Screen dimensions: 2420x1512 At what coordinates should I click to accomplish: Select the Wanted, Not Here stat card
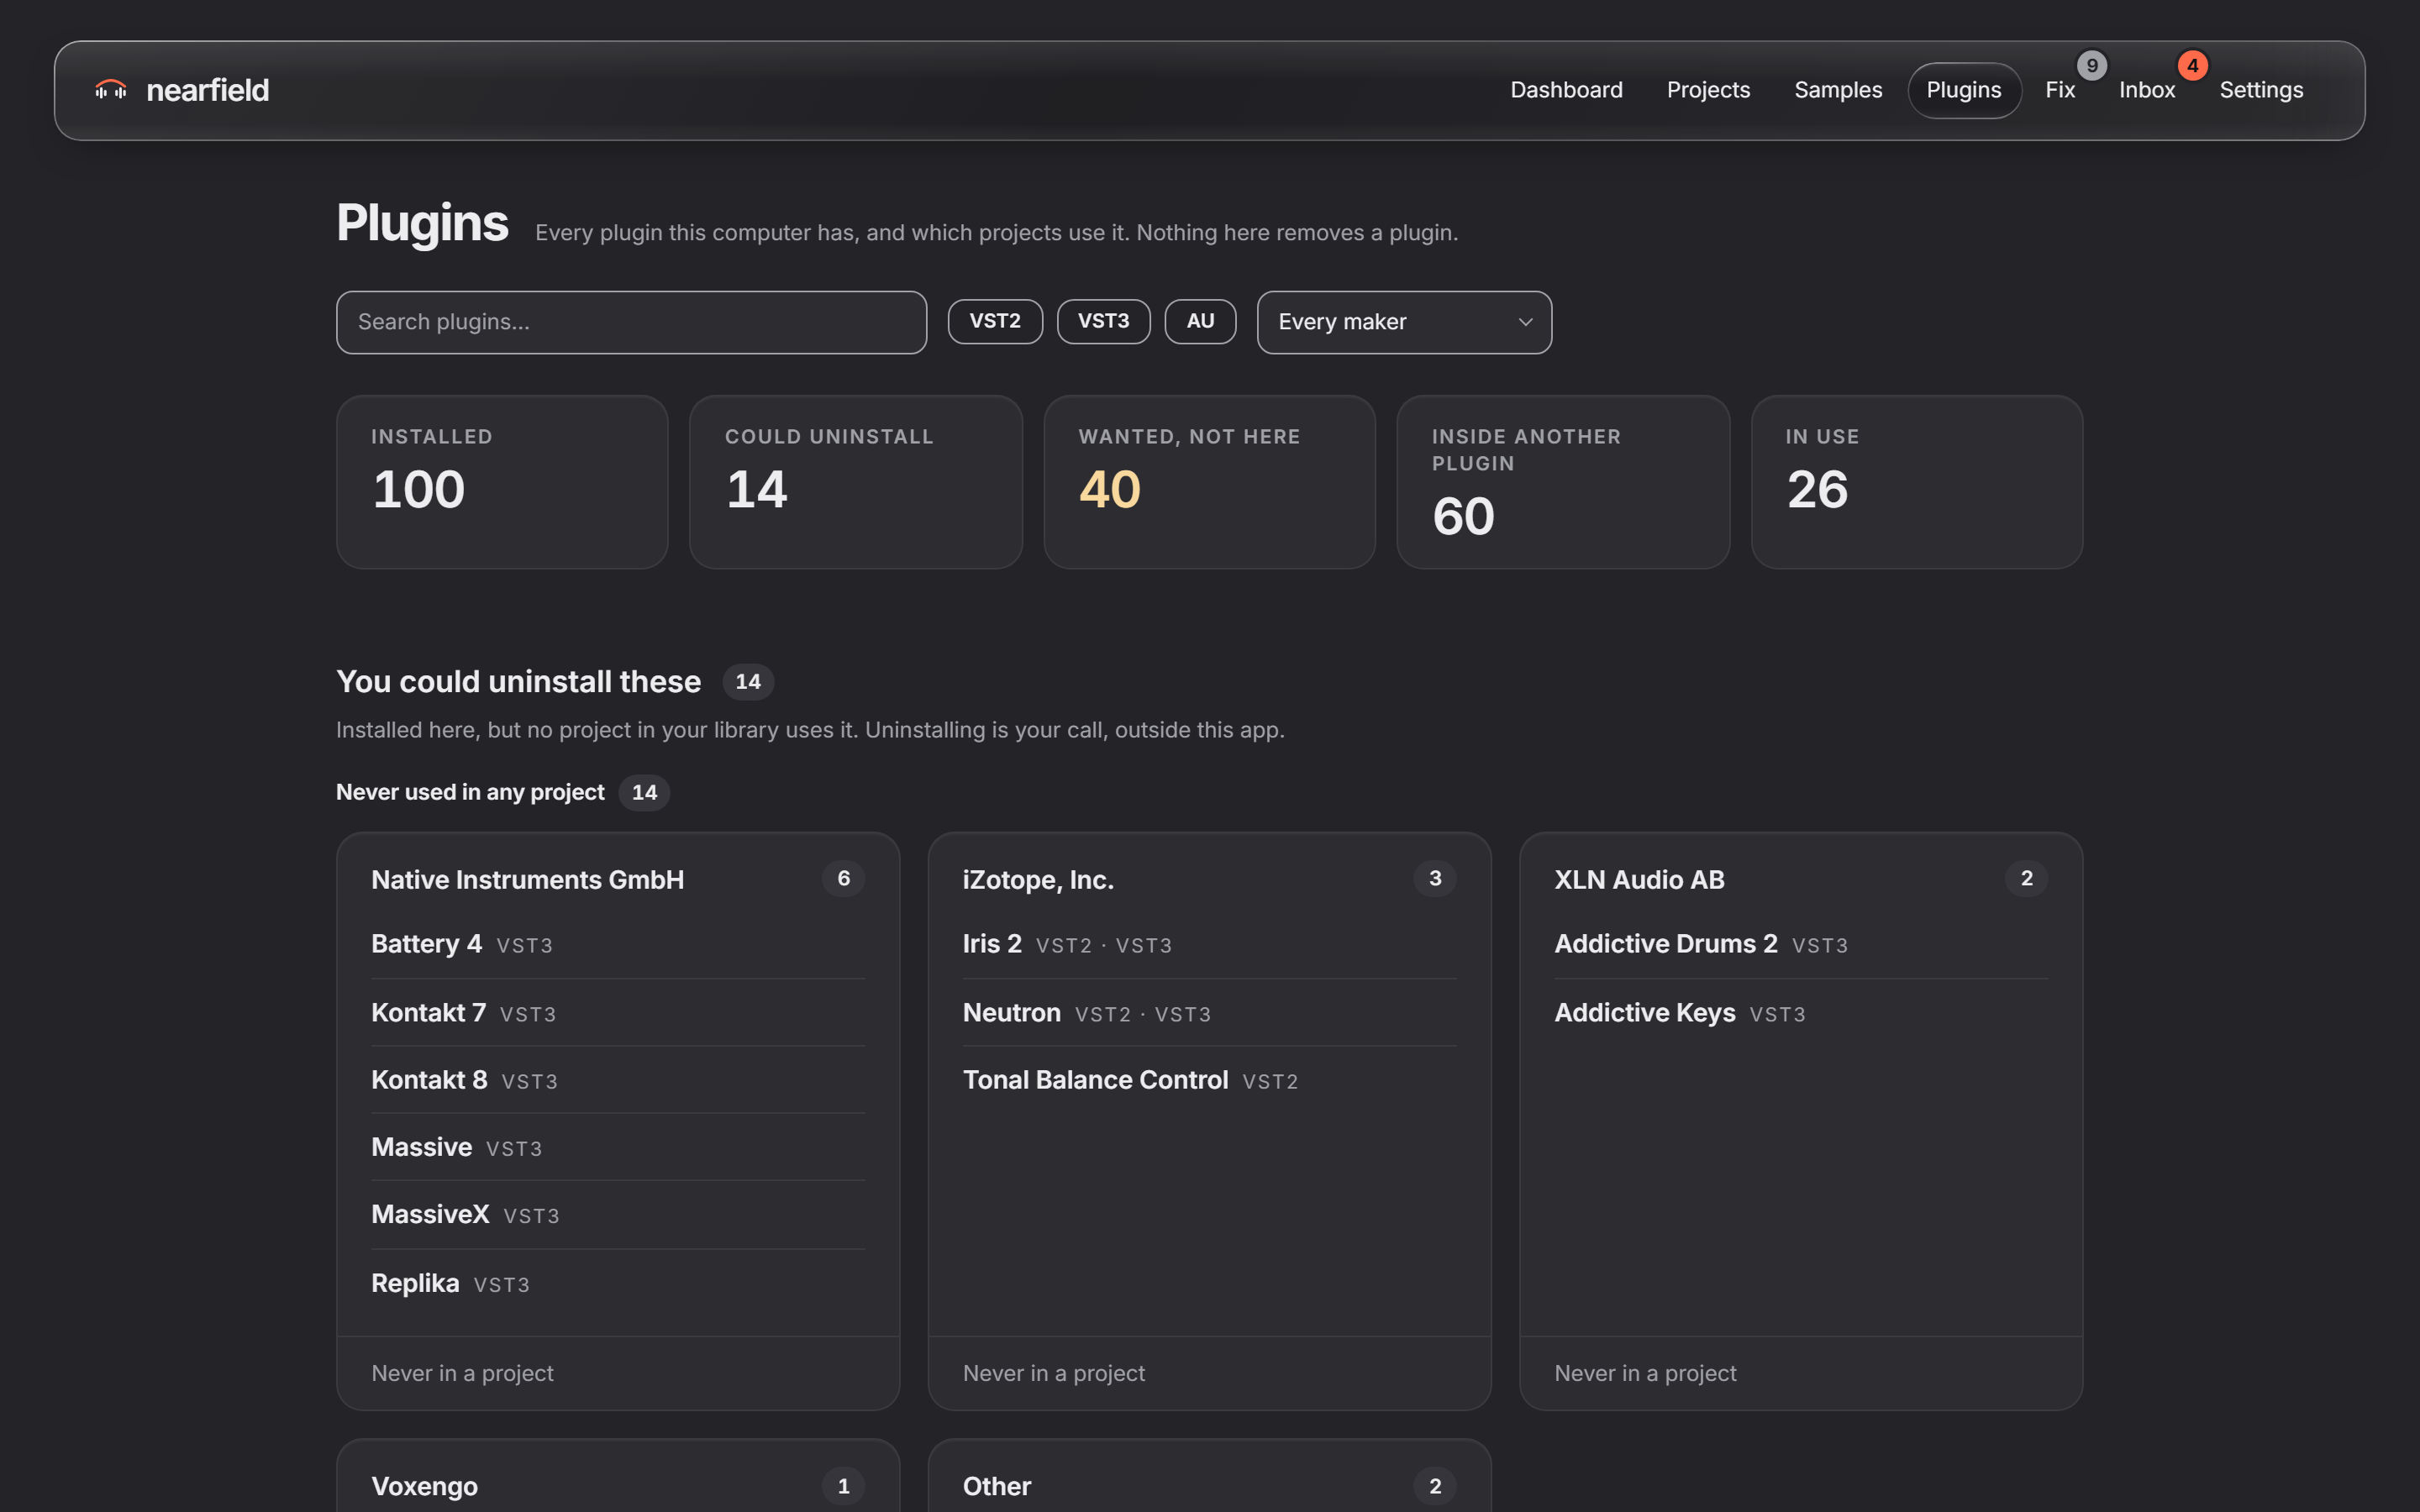[x=1209, y=482]
